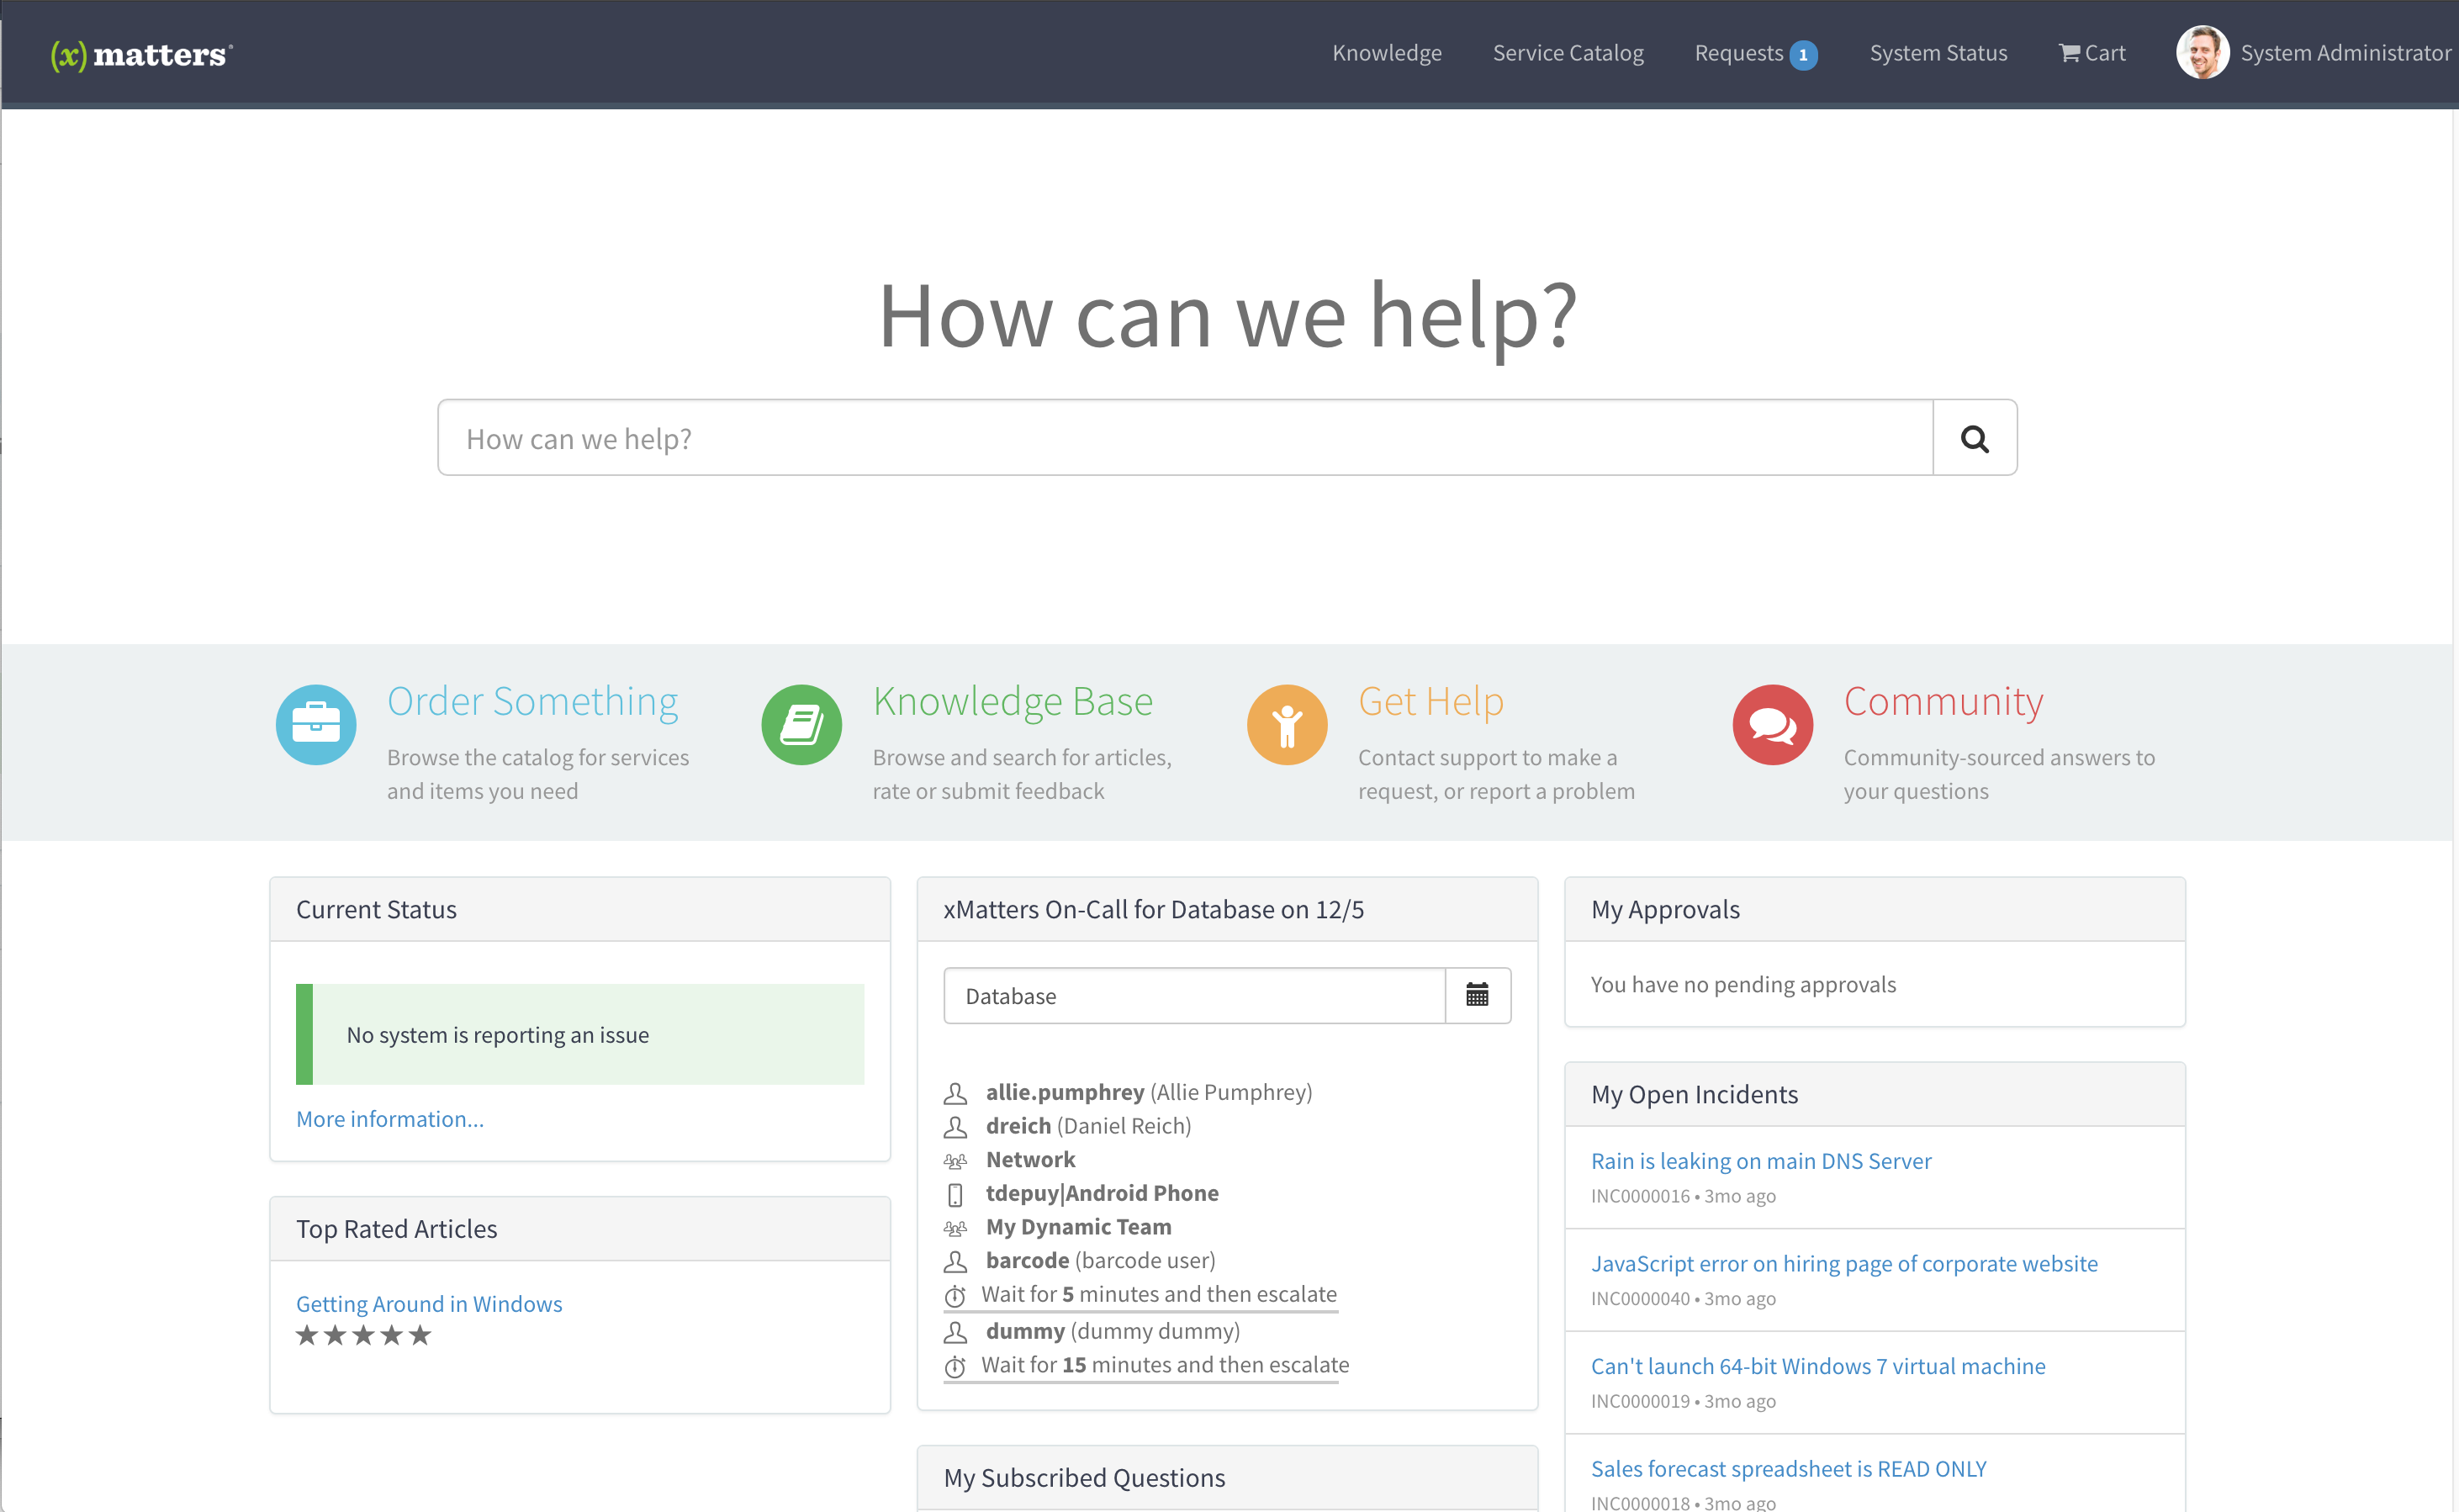The image size is (2459, 1512).
Task: Open the shopping Cart
Action: (2091, 53)
